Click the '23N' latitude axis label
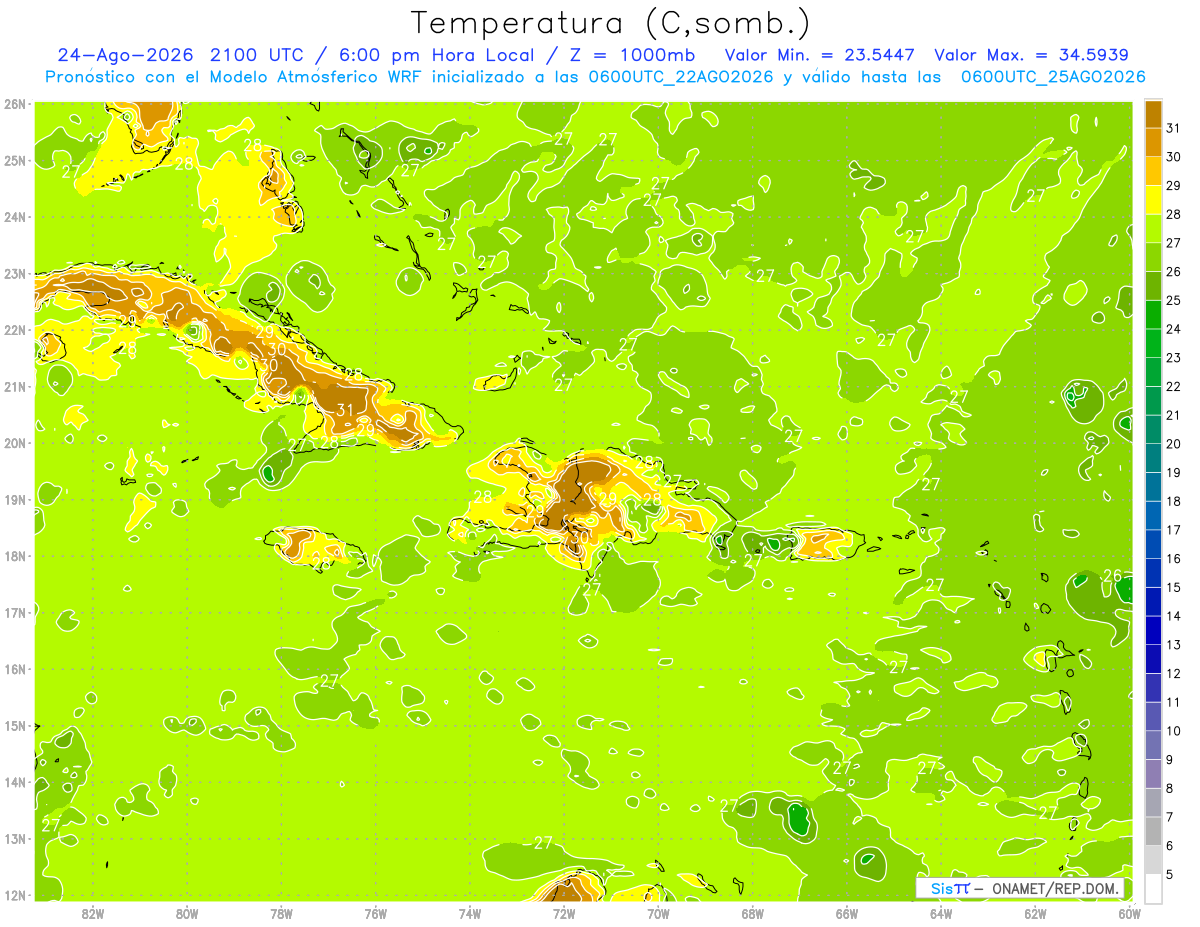This screenshot has height=927, width=1200. [15, 273]
